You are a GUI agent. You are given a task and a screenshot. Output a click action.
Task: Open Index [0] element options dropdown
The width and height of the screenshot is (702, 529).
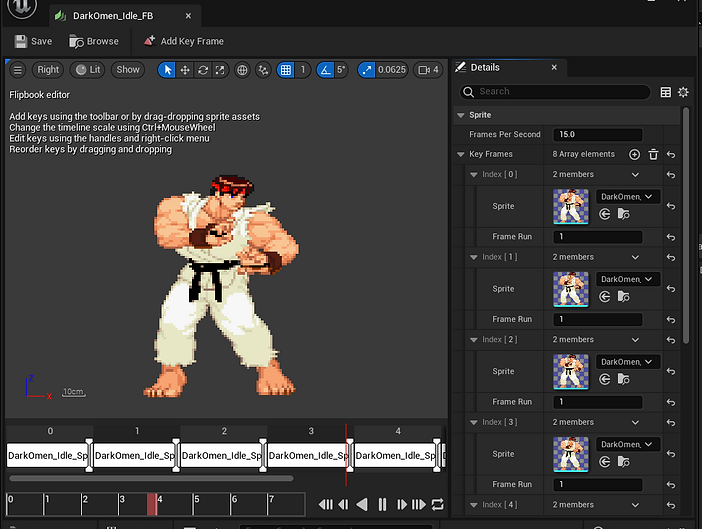coord(635,175)
